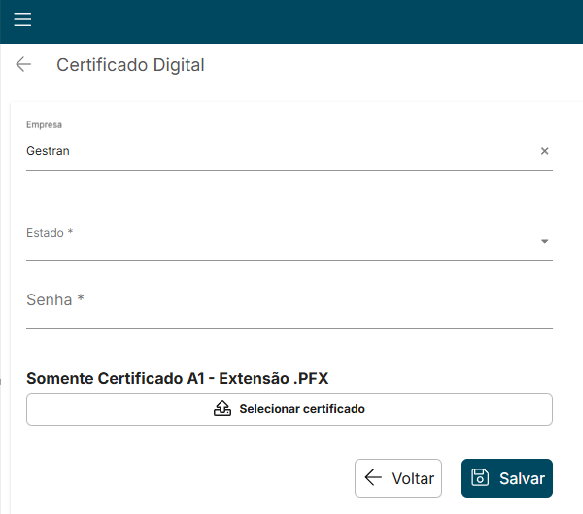Image resolution: width=583 pixels, height=514 pixels.
Task: Select the Selecionar certificado button
Action: [x=289, y=409]
